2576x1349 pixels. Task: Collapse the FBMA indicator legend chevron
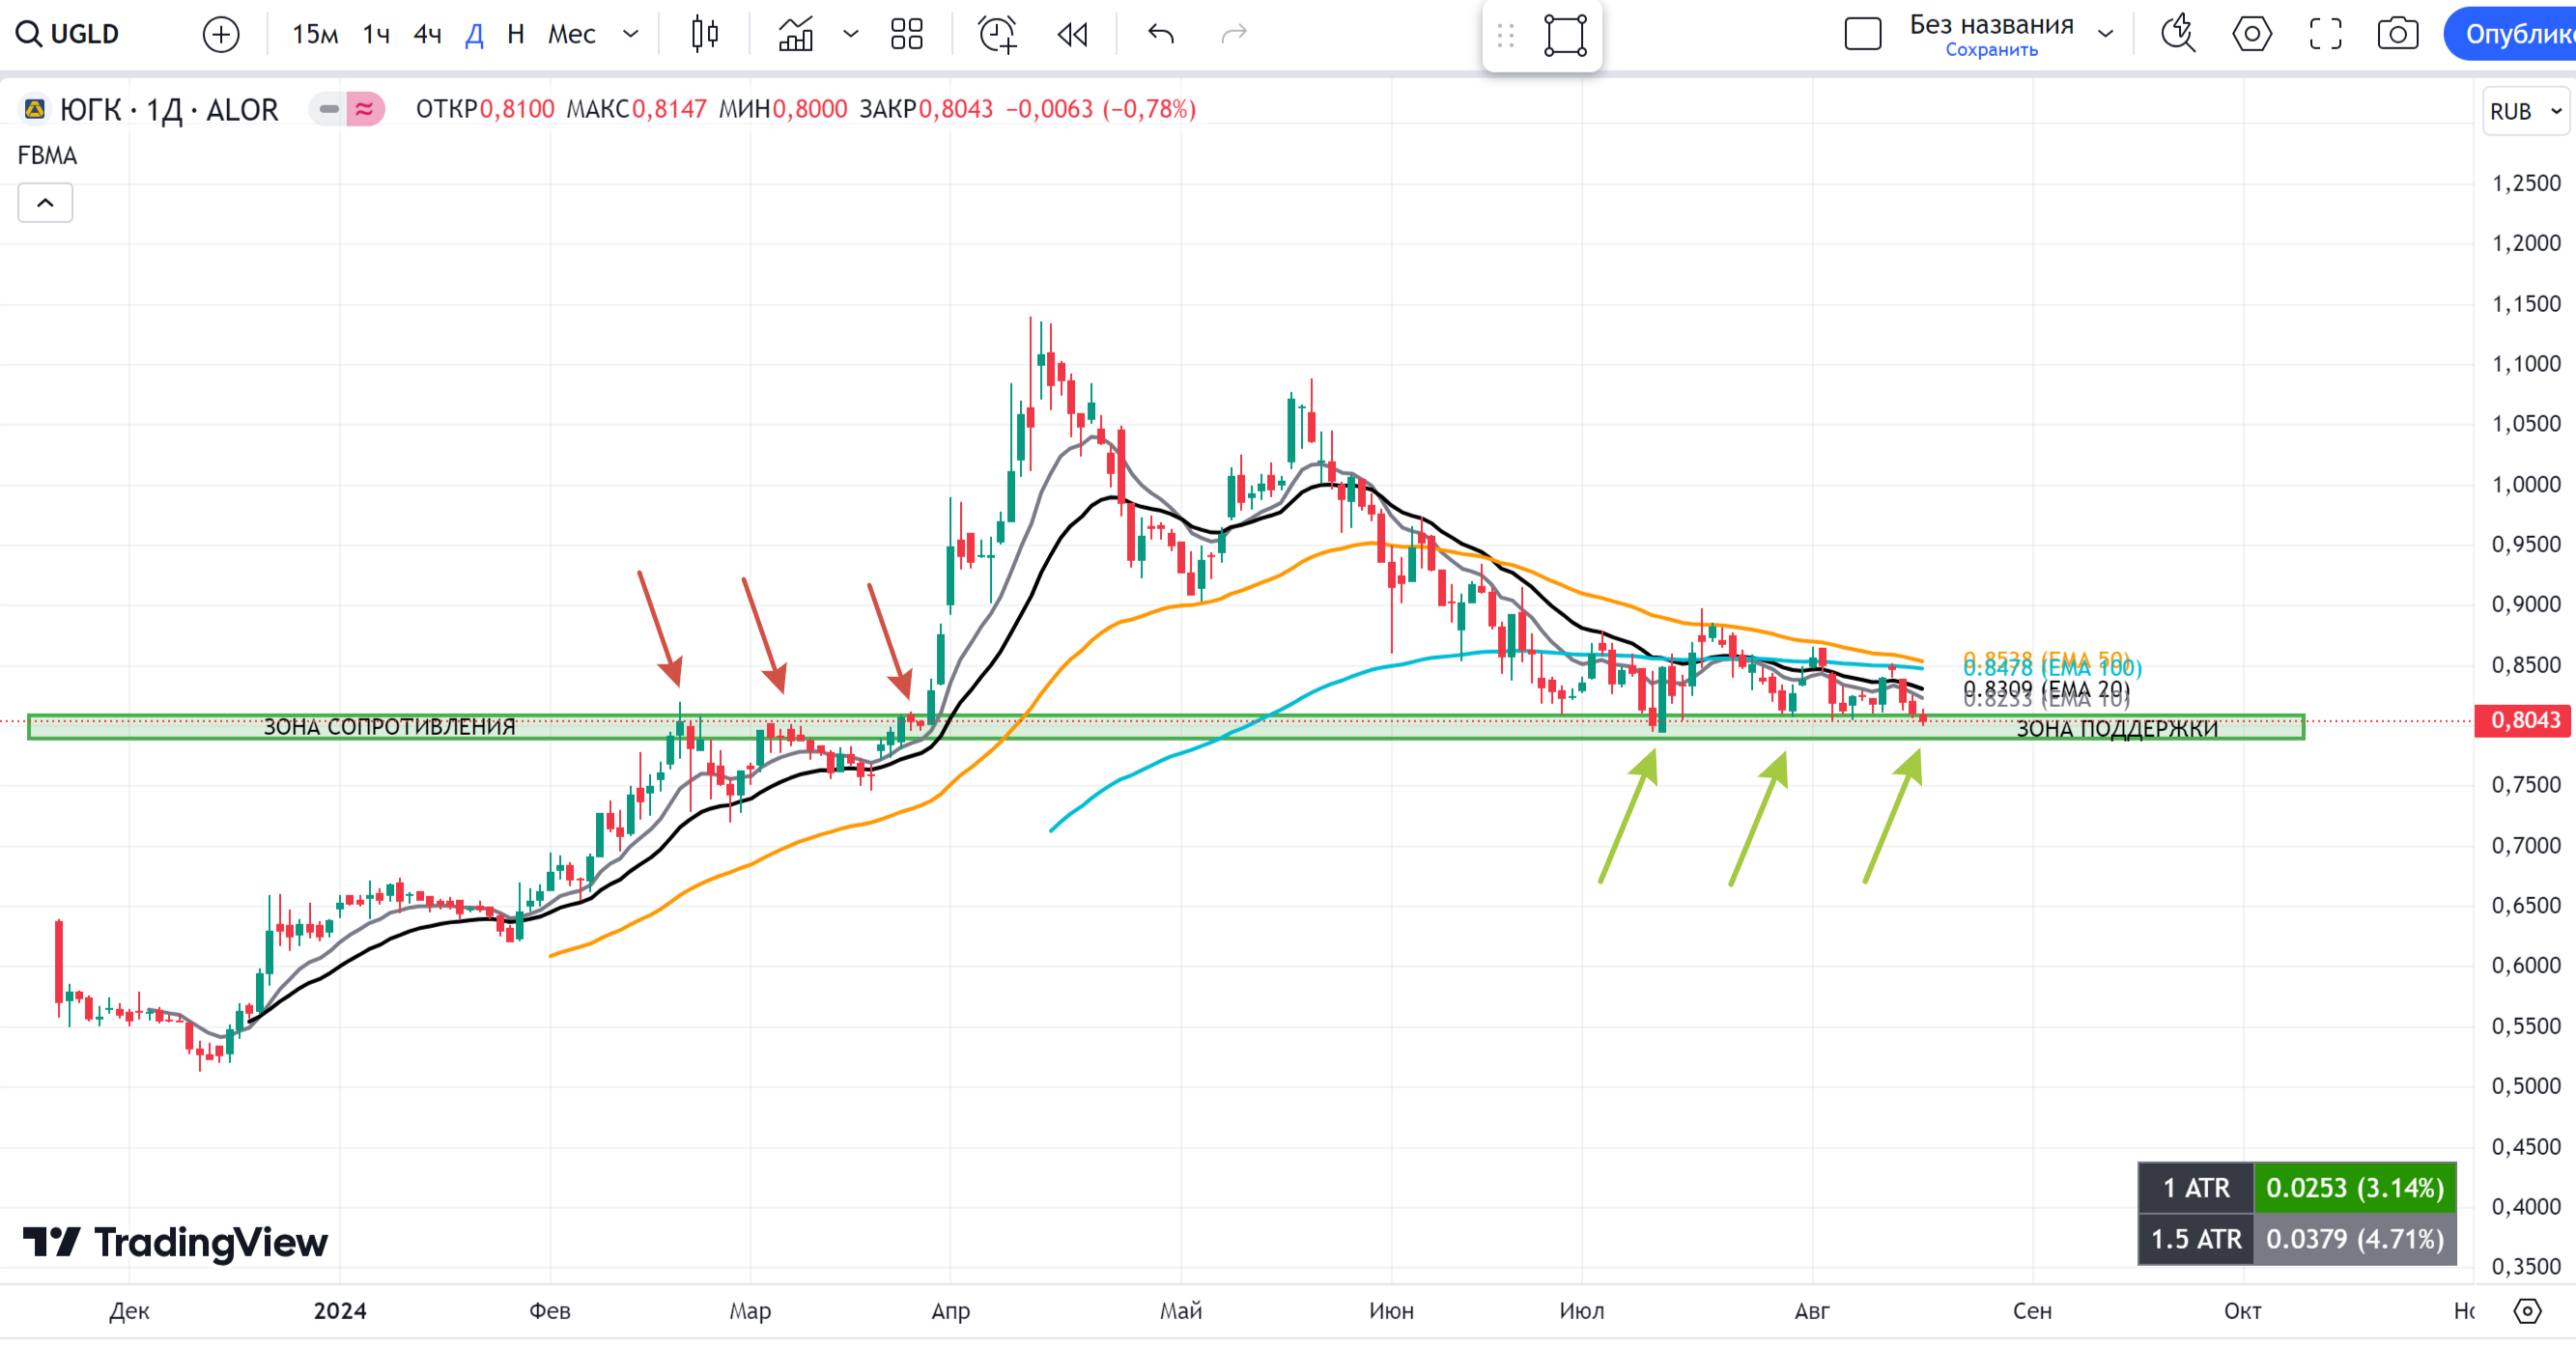(45, 203)
